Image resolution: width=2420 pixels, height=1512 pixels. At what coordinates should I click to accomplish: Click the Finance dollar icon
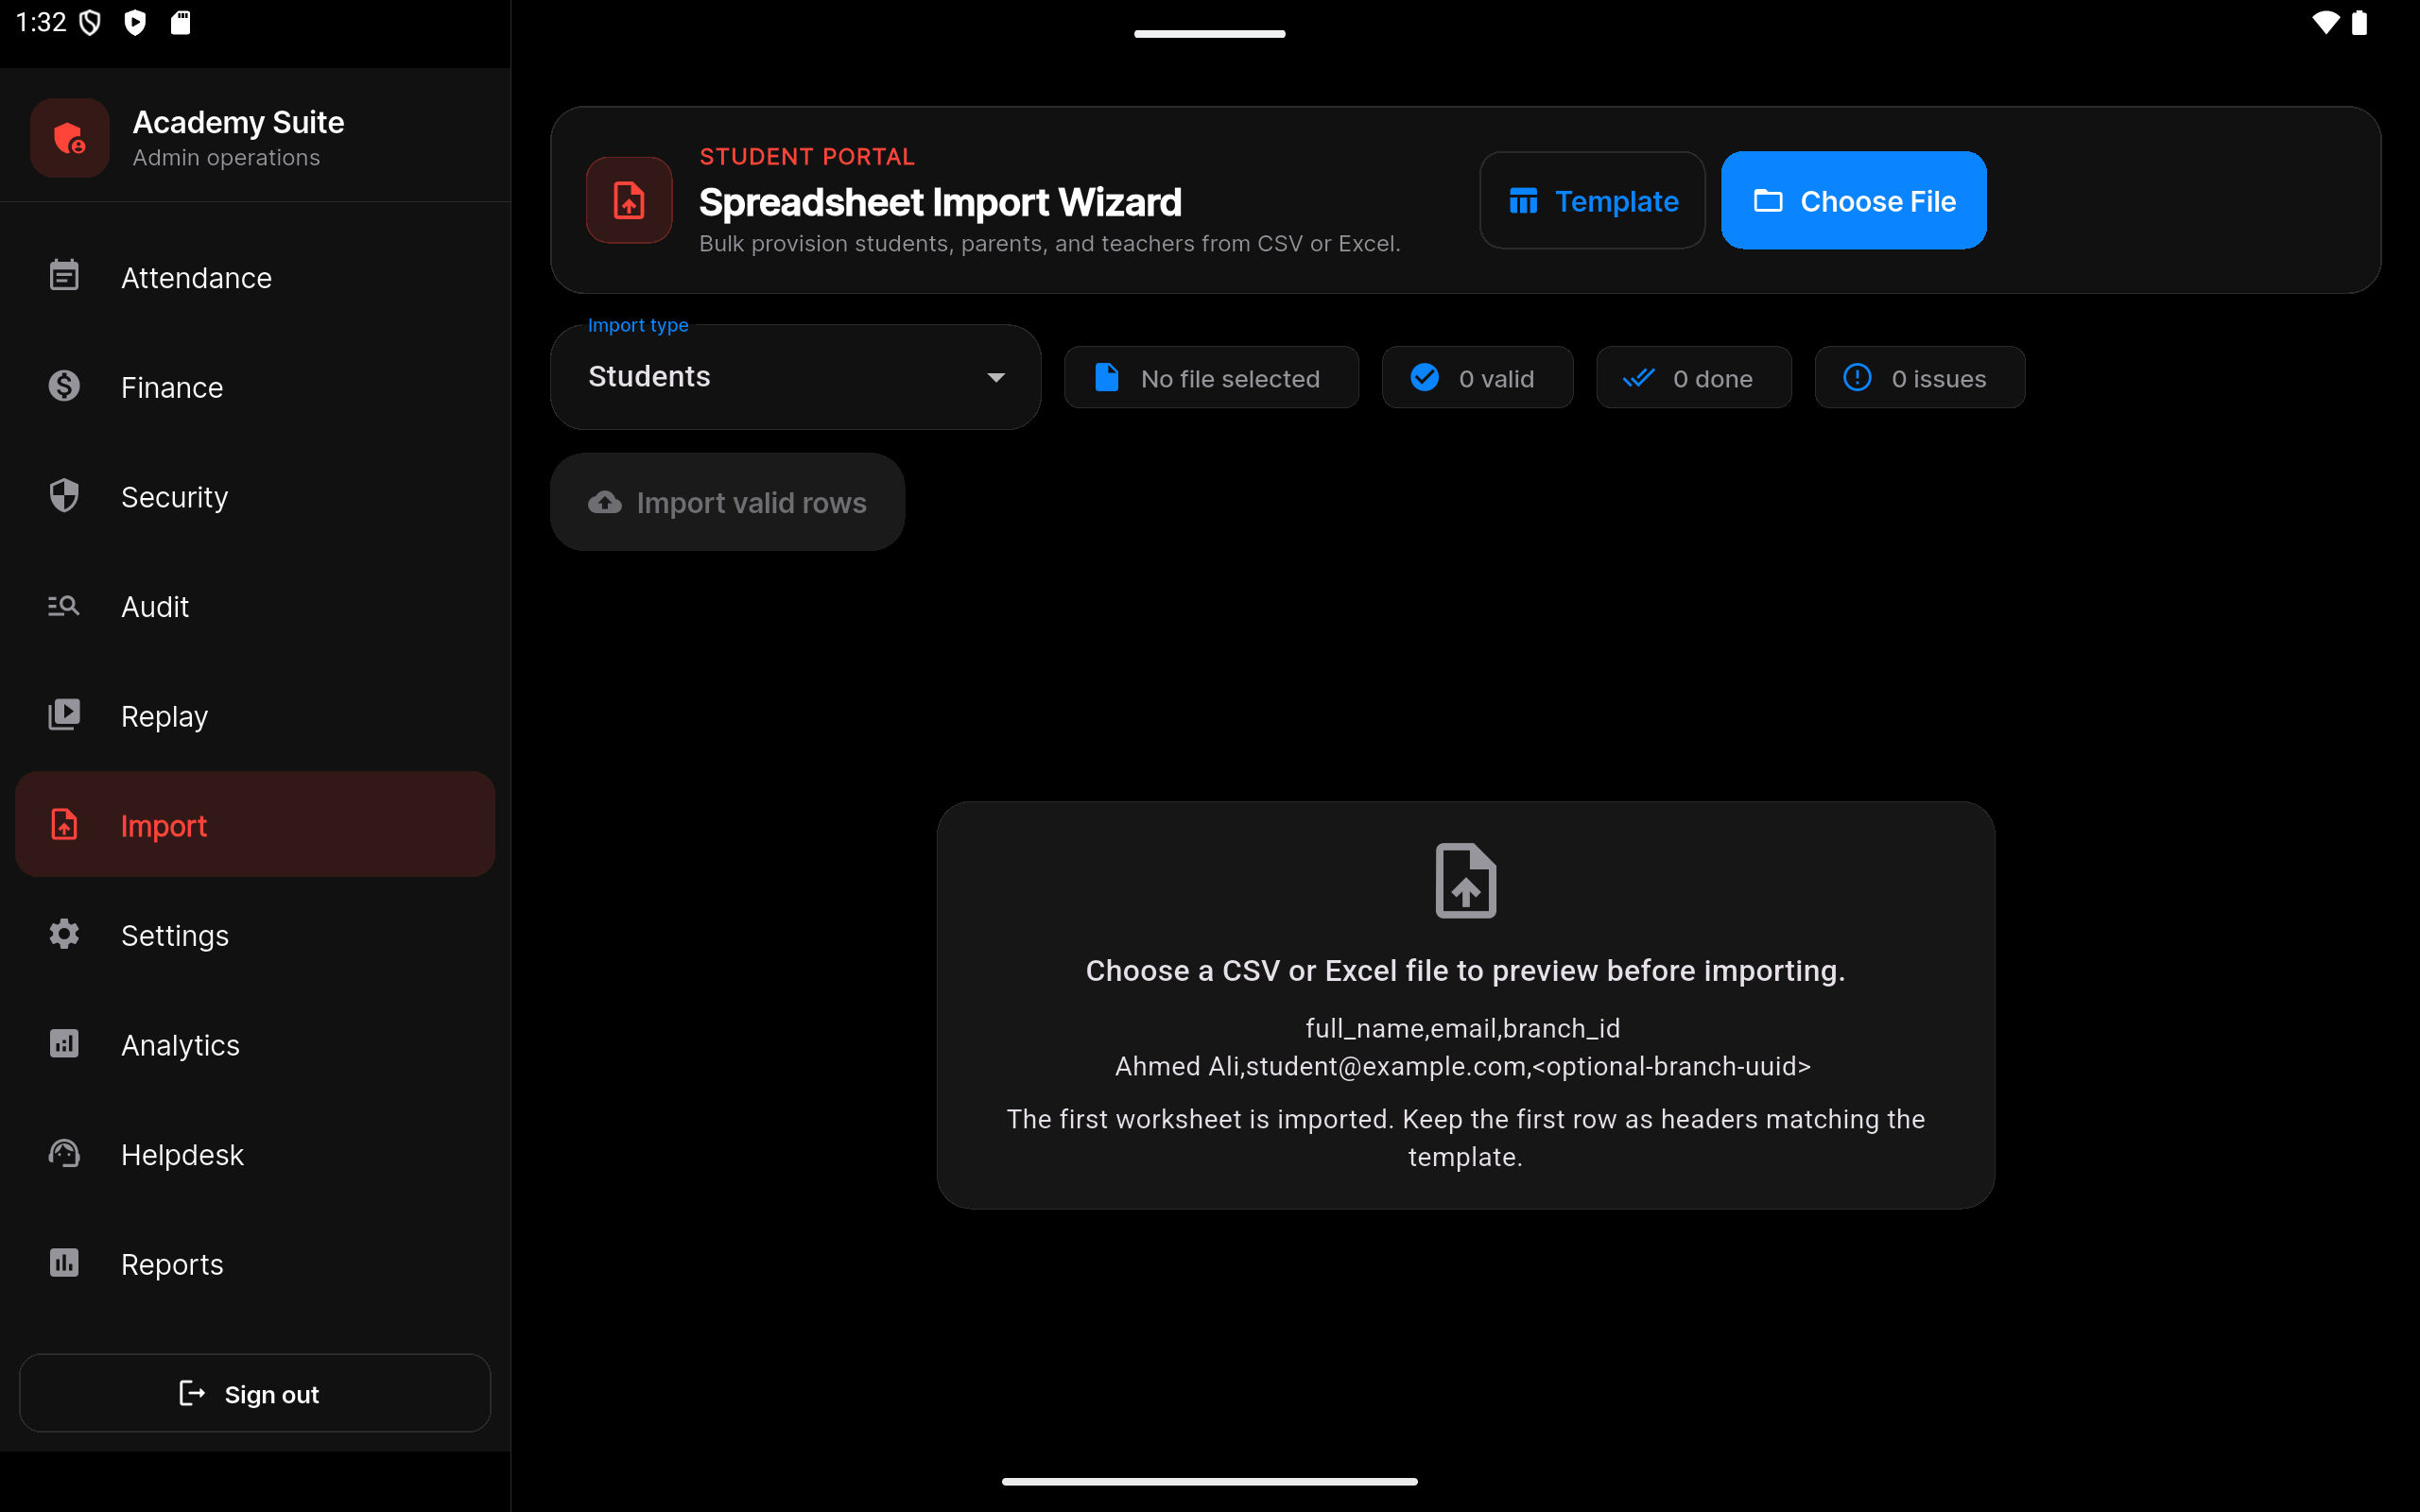pos(64,386)
